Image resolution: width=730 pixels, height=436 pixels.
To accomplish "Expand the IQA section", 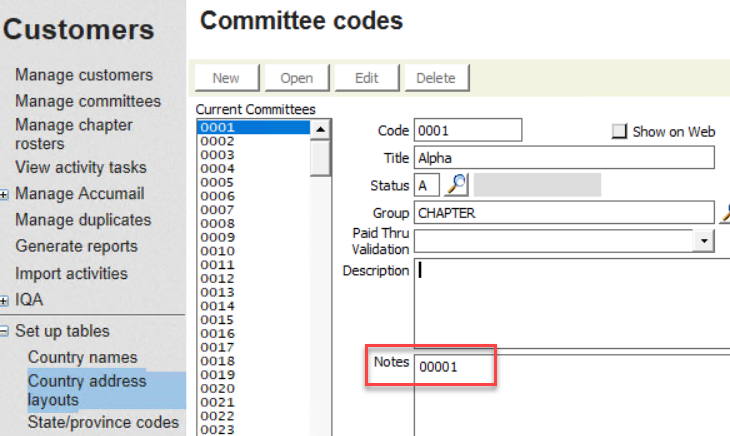I will [x=5, y=300].
